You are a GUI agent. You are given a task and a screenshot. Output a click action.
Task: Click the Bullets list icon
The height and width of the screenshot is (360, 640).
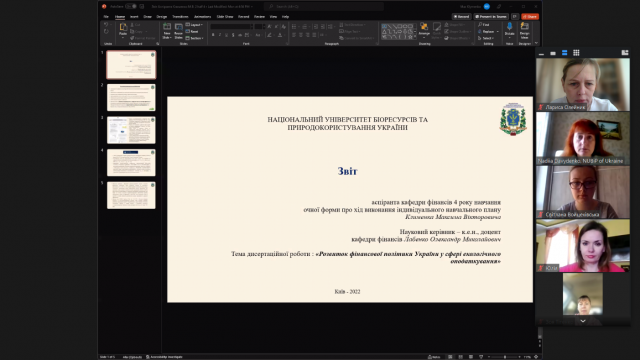(x=294, y=27)
